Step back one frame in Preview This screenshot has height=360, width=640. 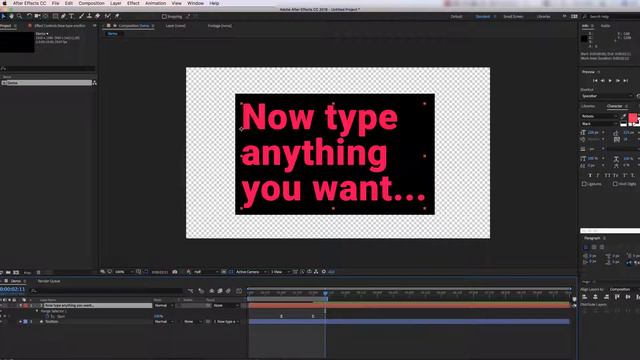(602, 81)
